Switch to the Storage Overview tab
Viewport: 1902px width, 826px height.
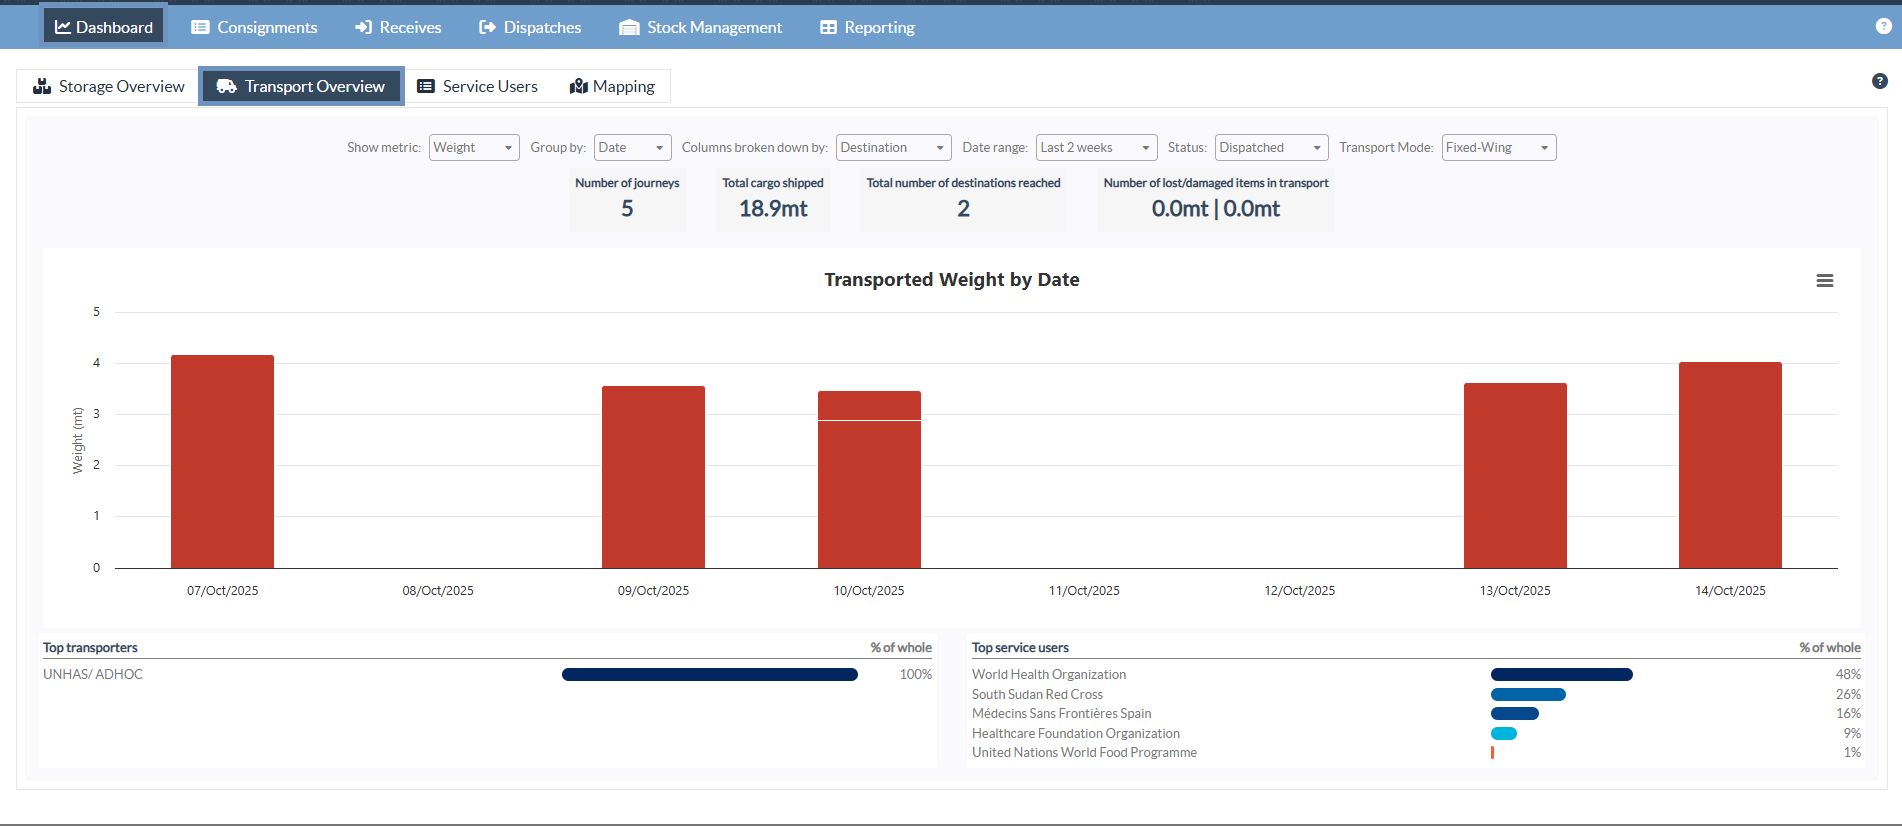pyautogui.click(x=108, y=86)
